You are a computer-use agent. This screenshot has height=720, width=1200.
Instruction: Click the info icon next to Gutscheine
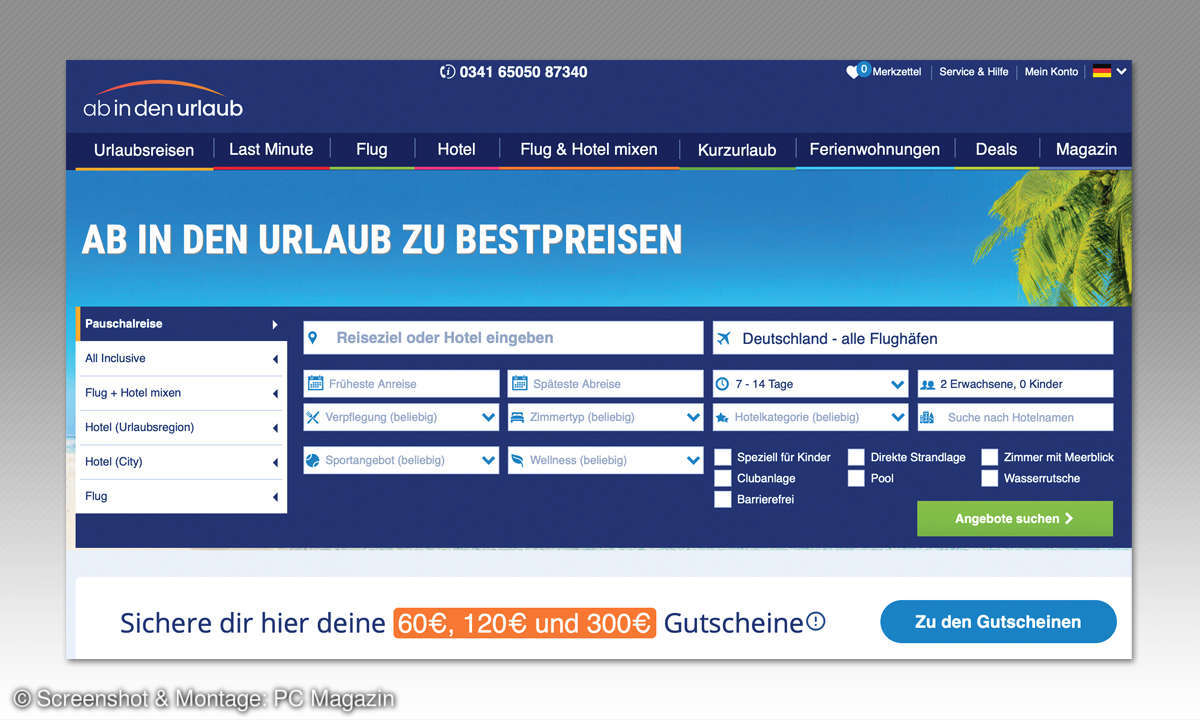coord(816,622)
